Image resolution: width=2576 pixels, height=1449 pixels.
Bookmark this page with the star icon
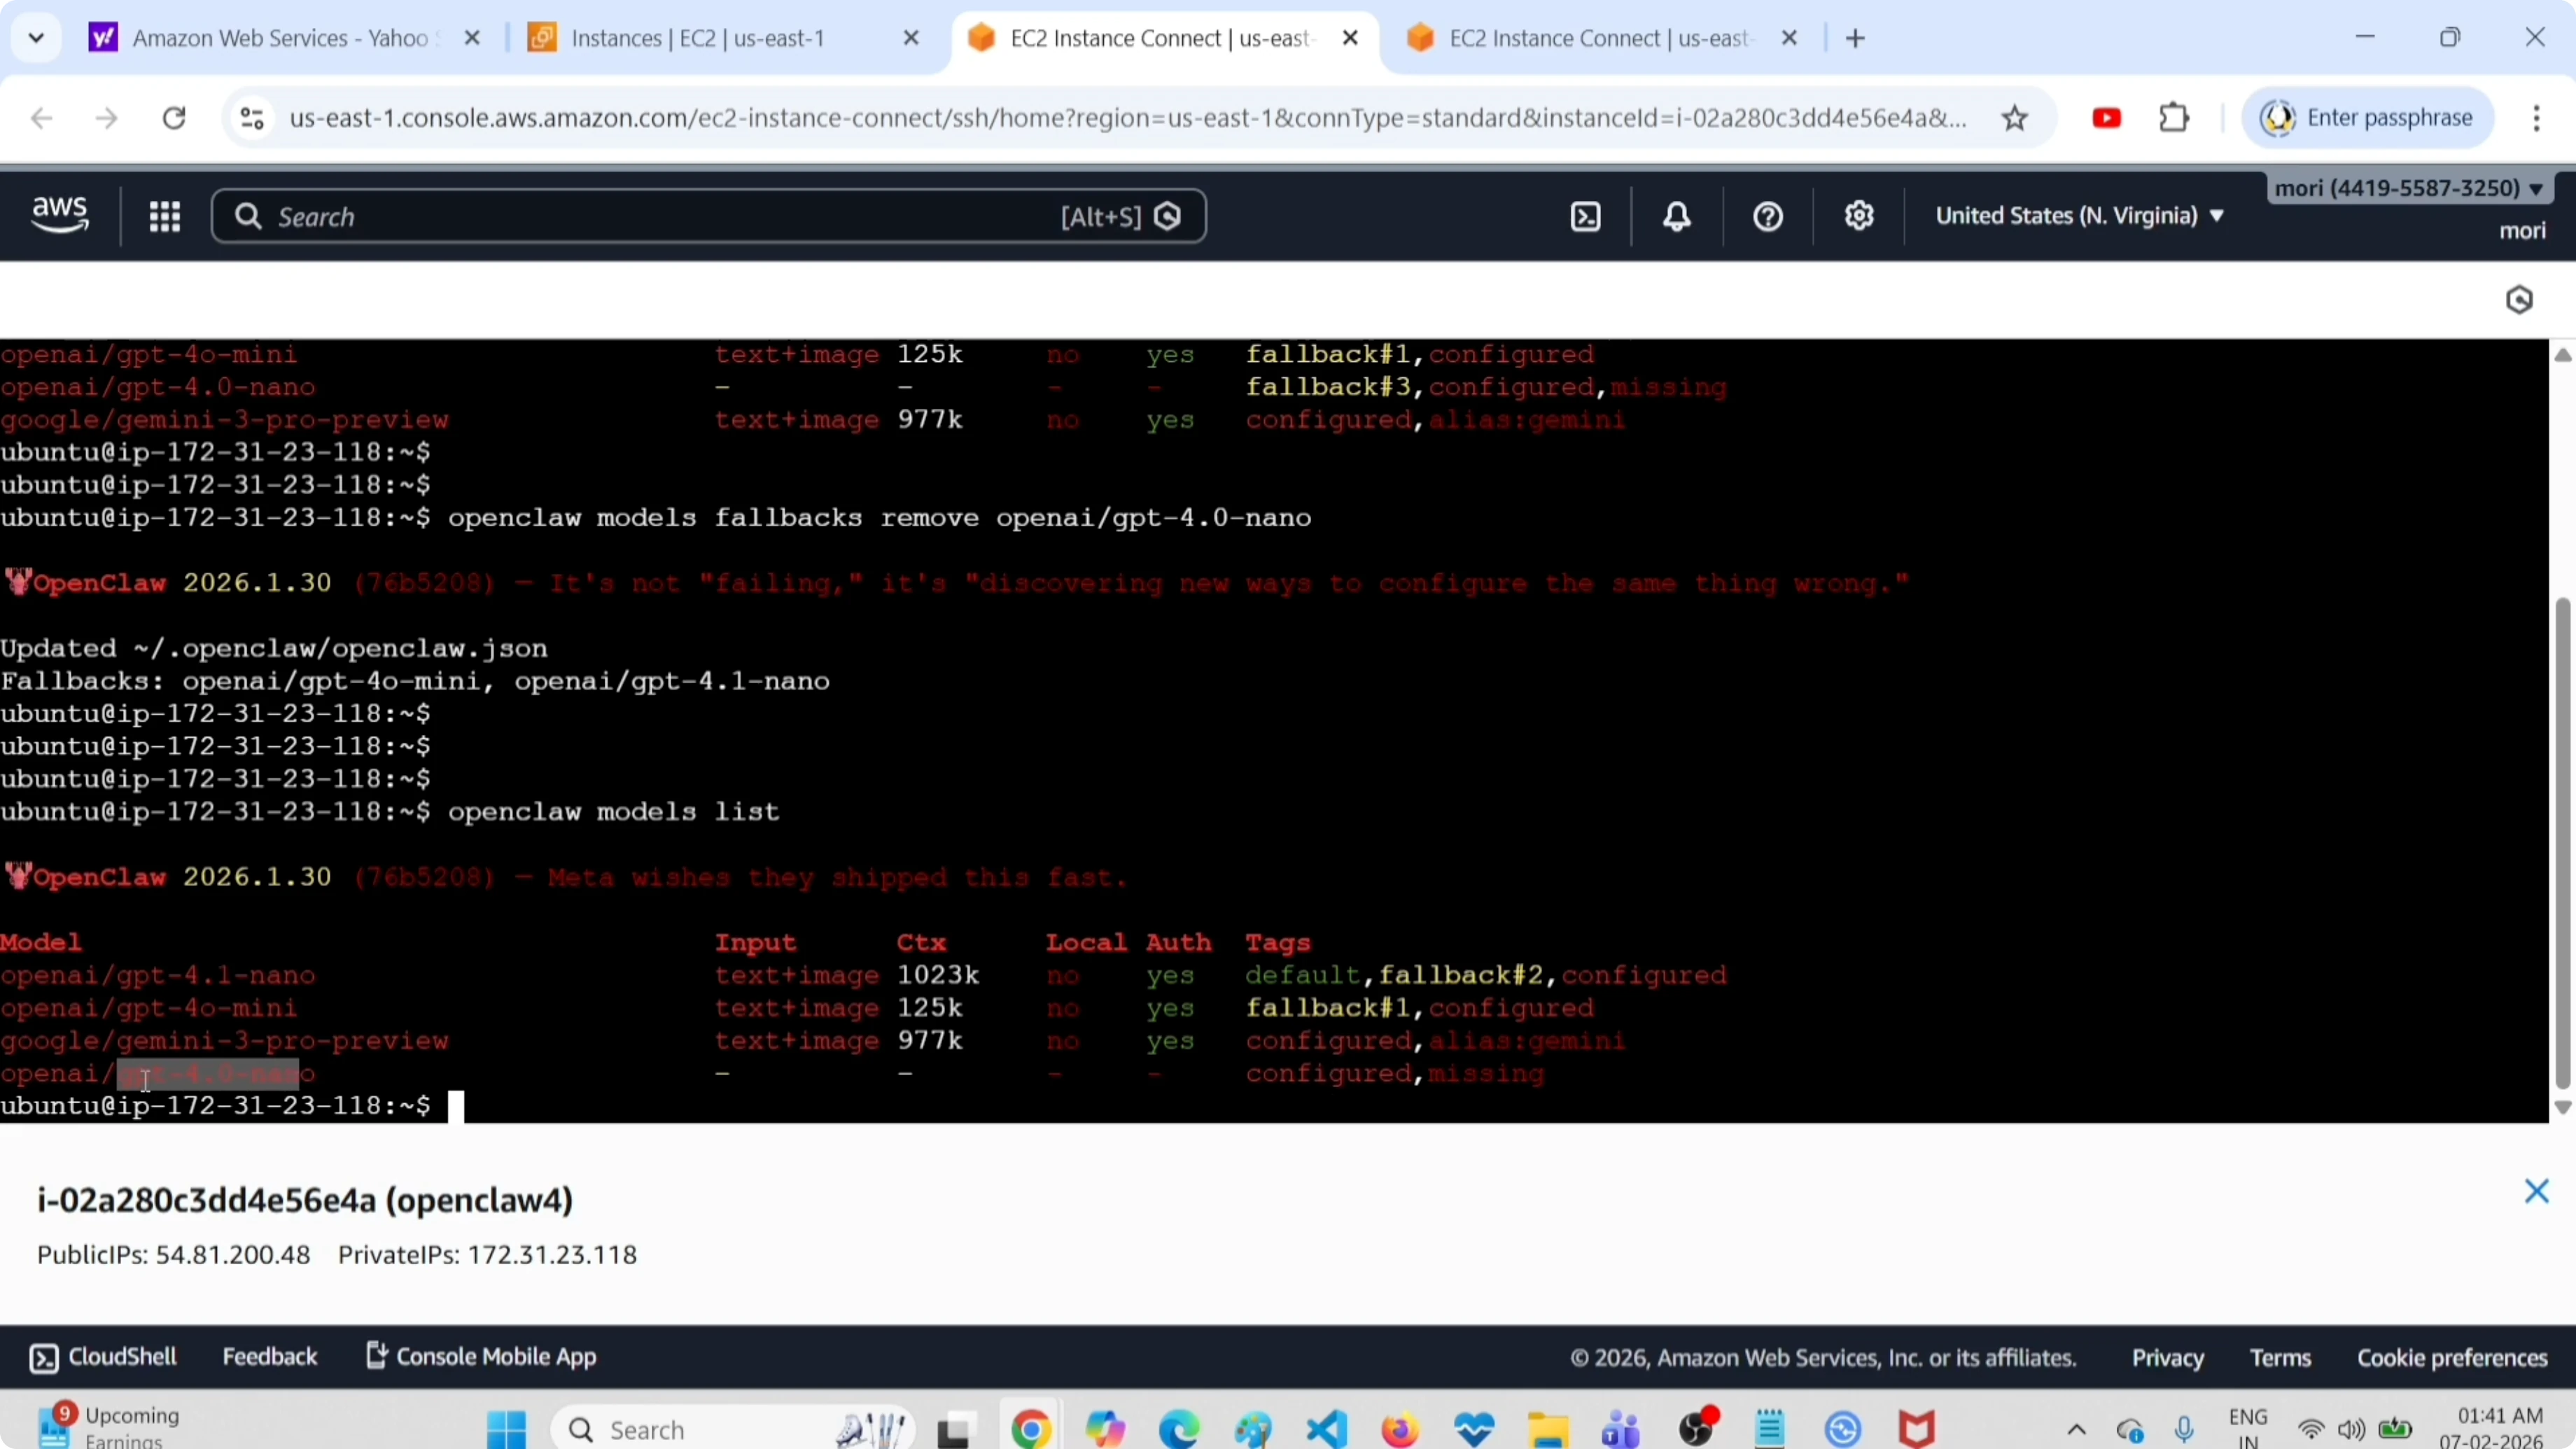(2015, 118)
